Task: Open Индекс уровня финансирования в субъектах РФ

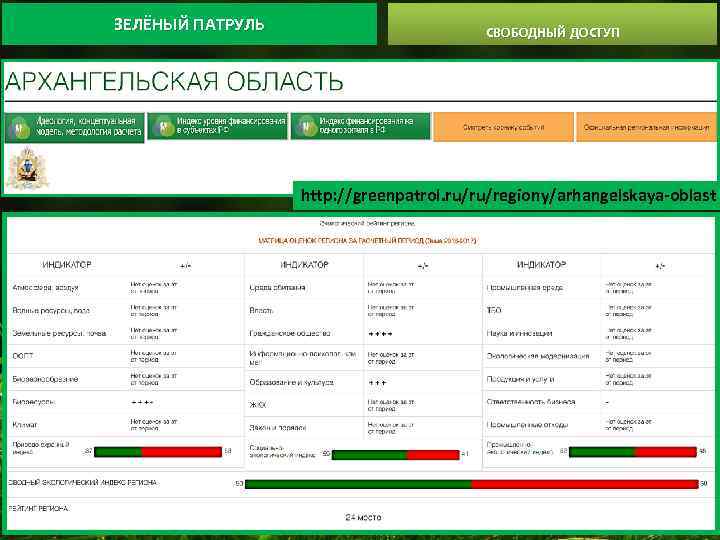Action: click(218, 126)
